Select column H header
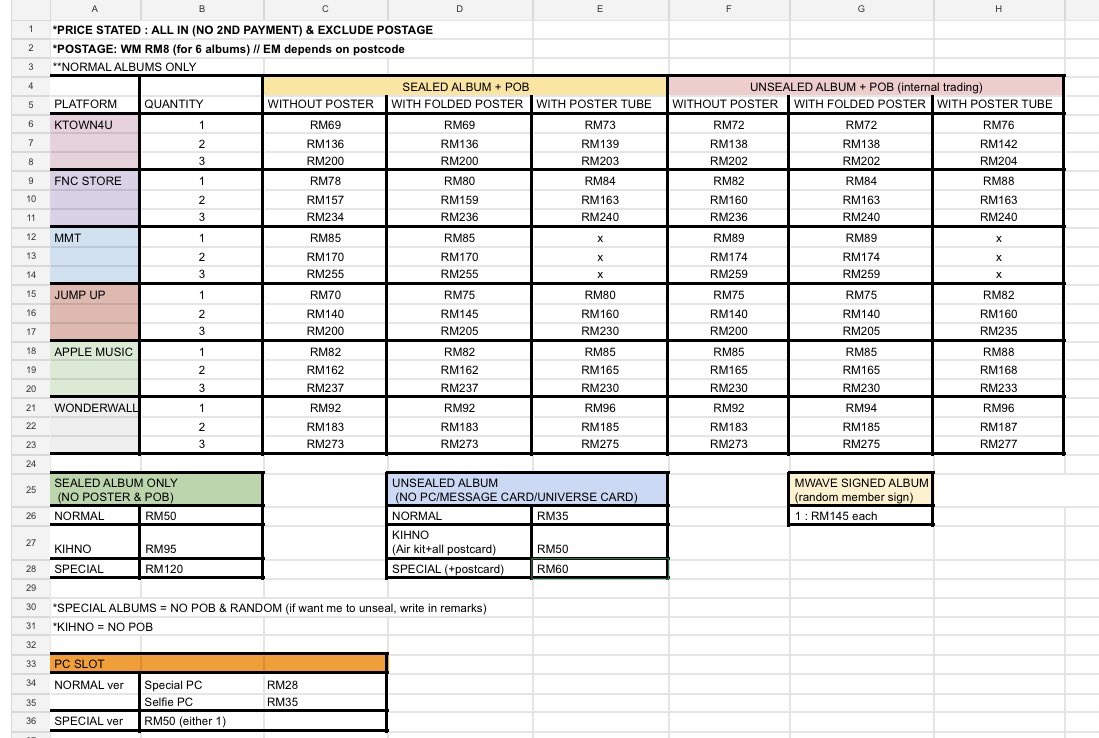Viewport: 1099px width, 738px height. (x=998, y=9)
